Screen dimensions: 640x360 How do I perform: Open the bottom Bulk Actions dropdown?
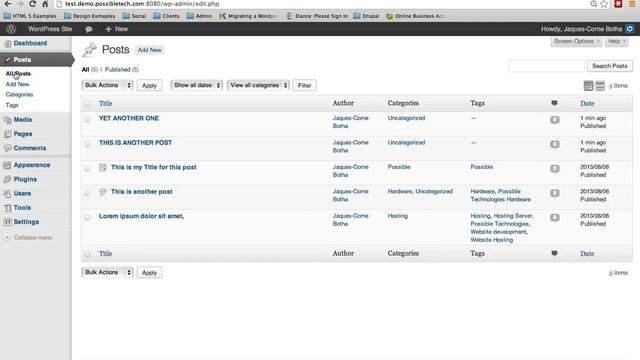pos(107,272)
